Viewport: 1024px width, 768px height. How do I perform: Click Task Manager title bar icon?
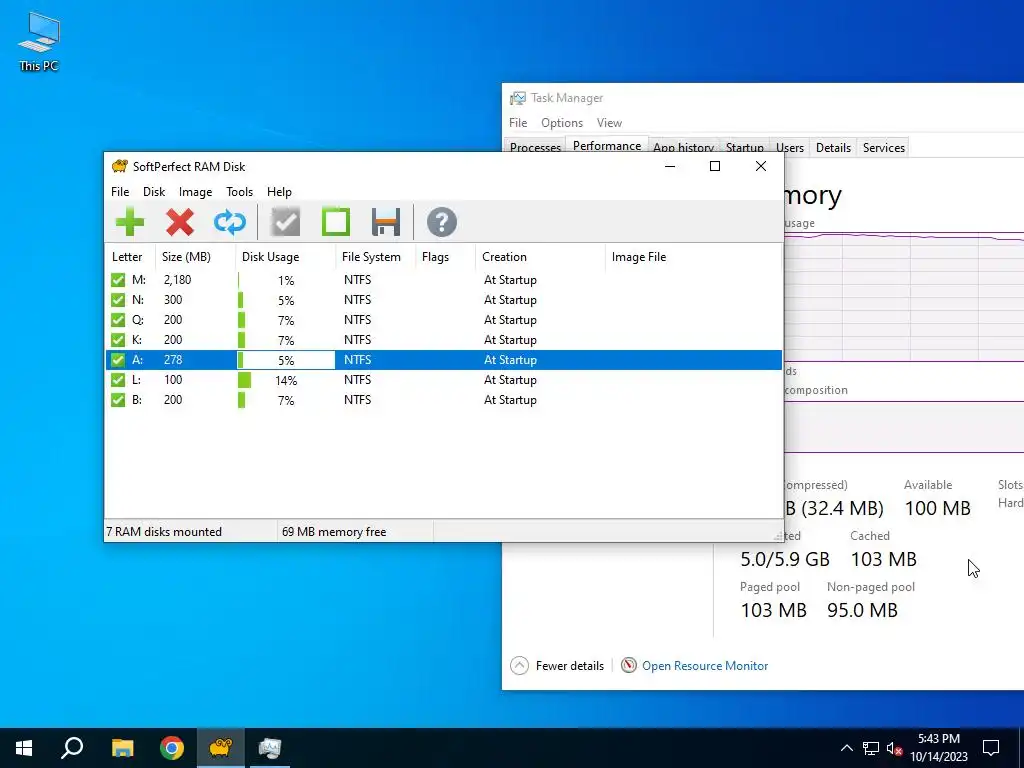pos(518,98)
